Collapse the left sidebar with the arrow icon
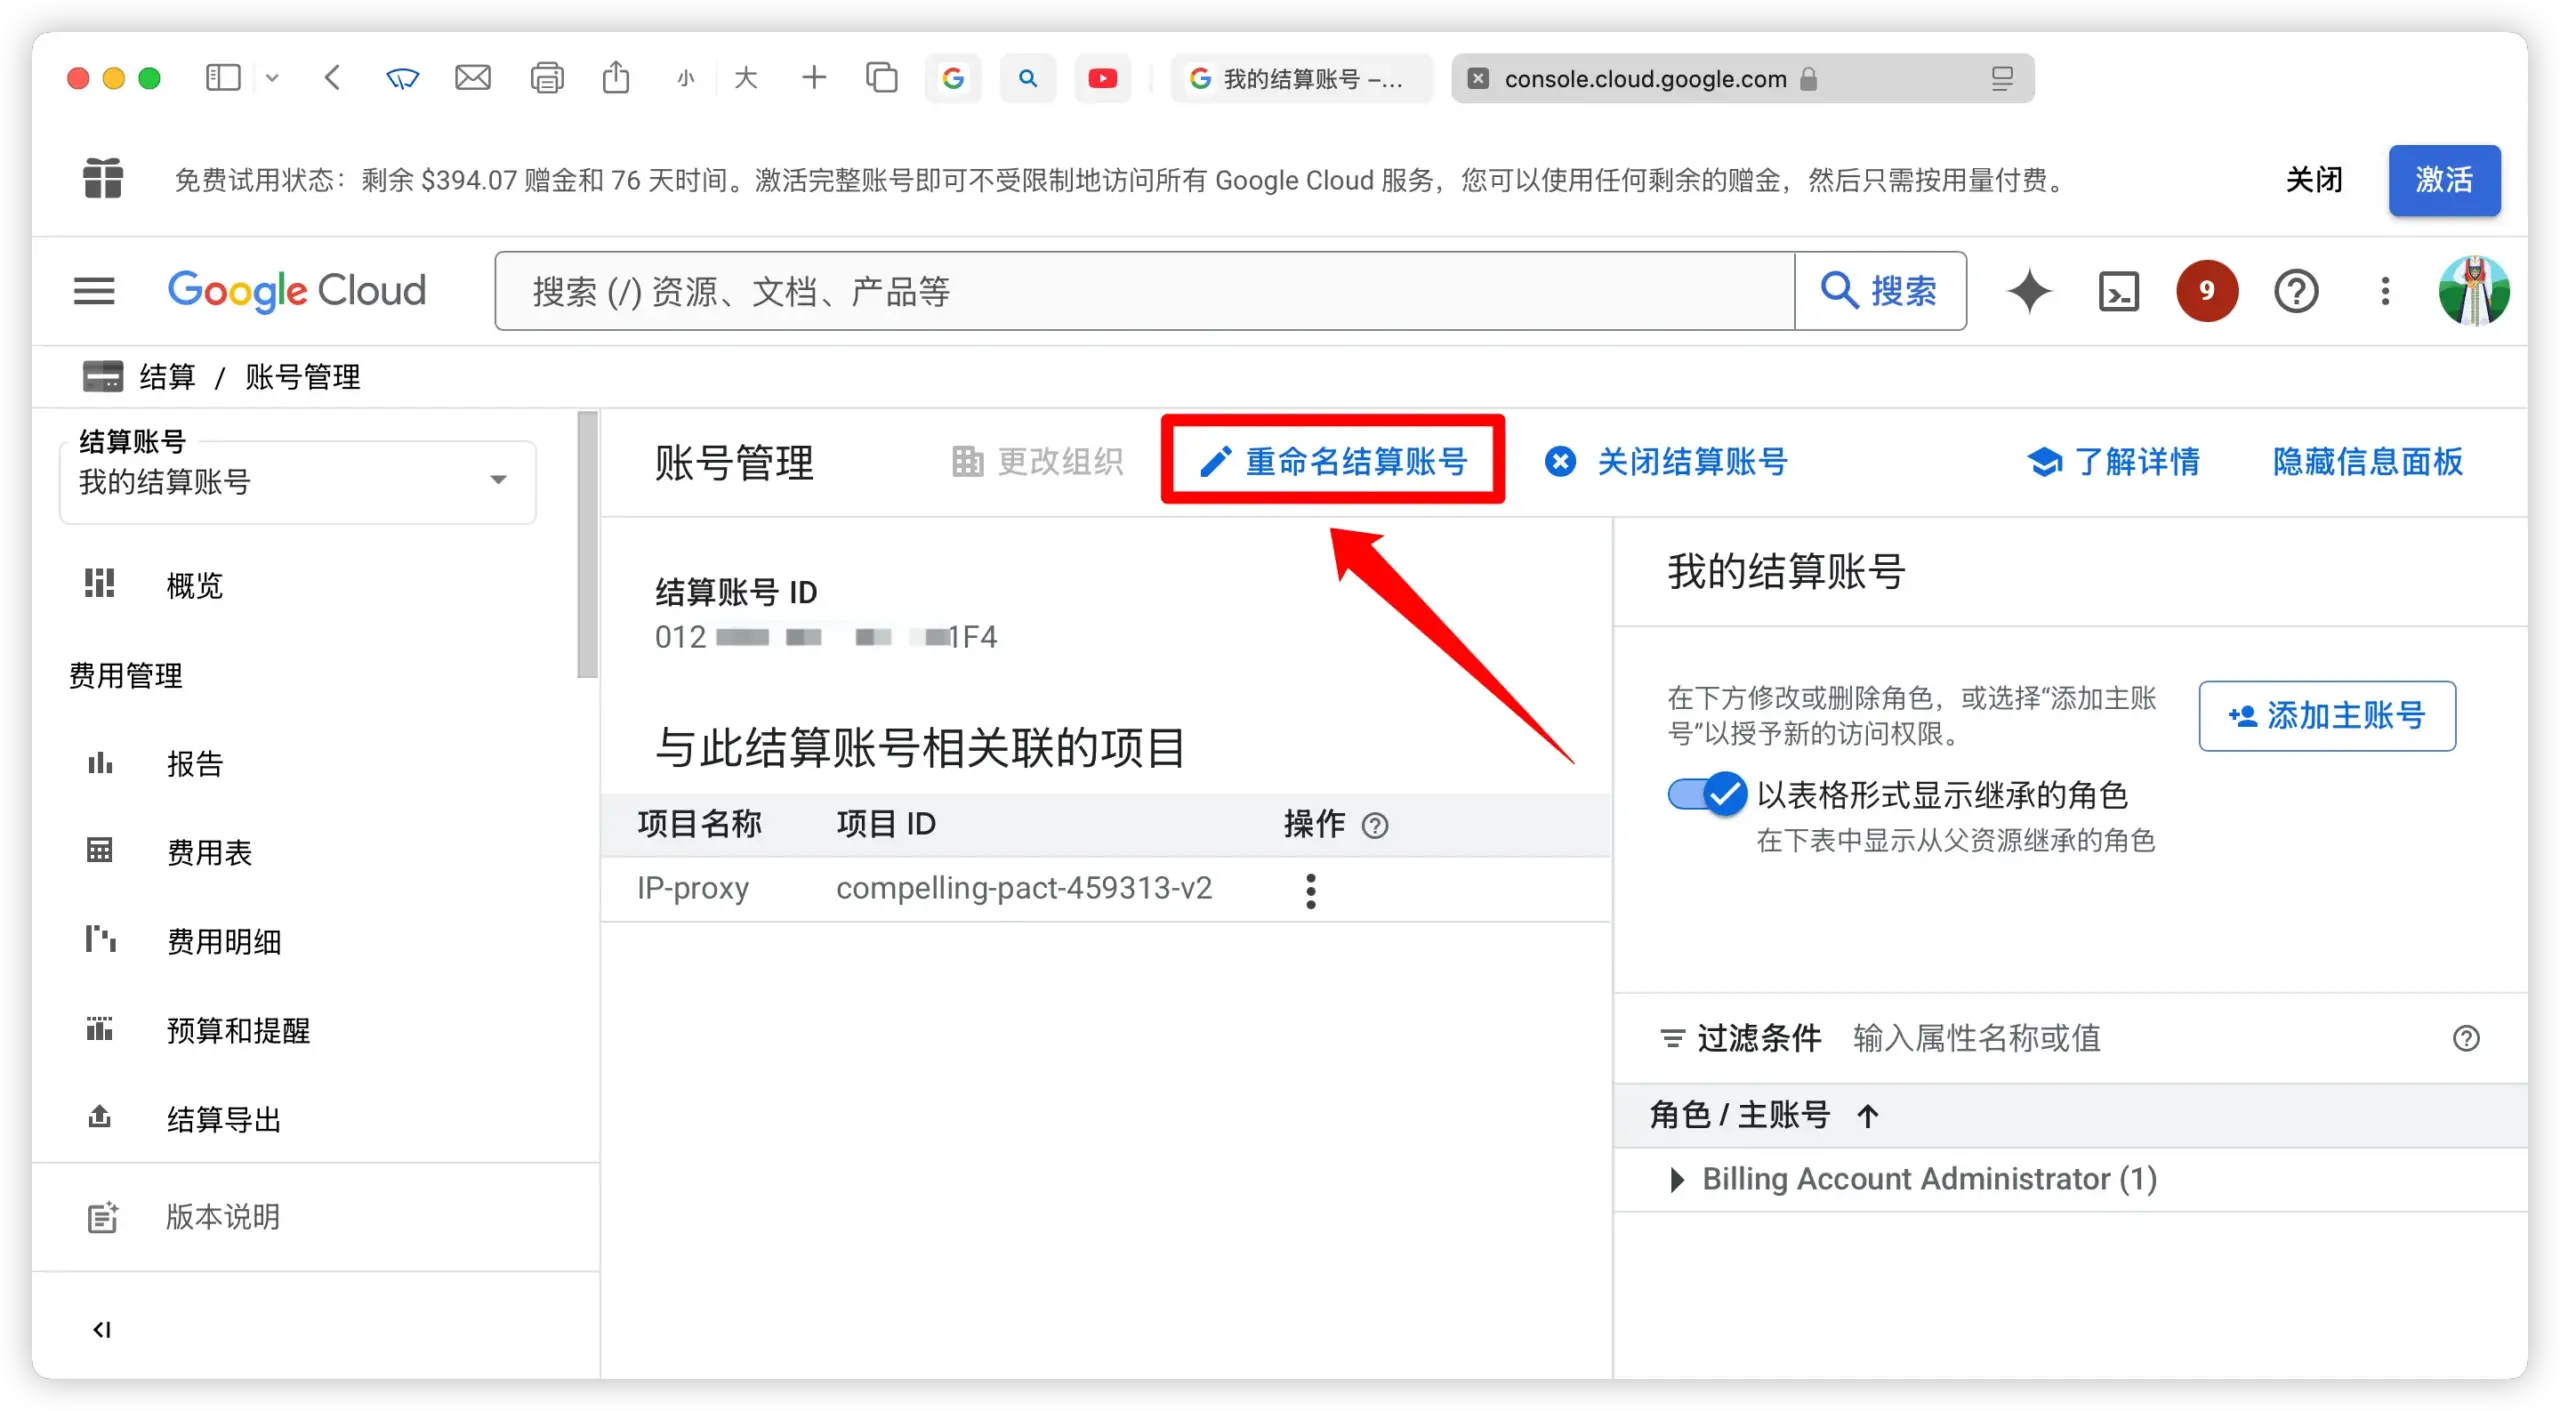 coord(101,1329)
